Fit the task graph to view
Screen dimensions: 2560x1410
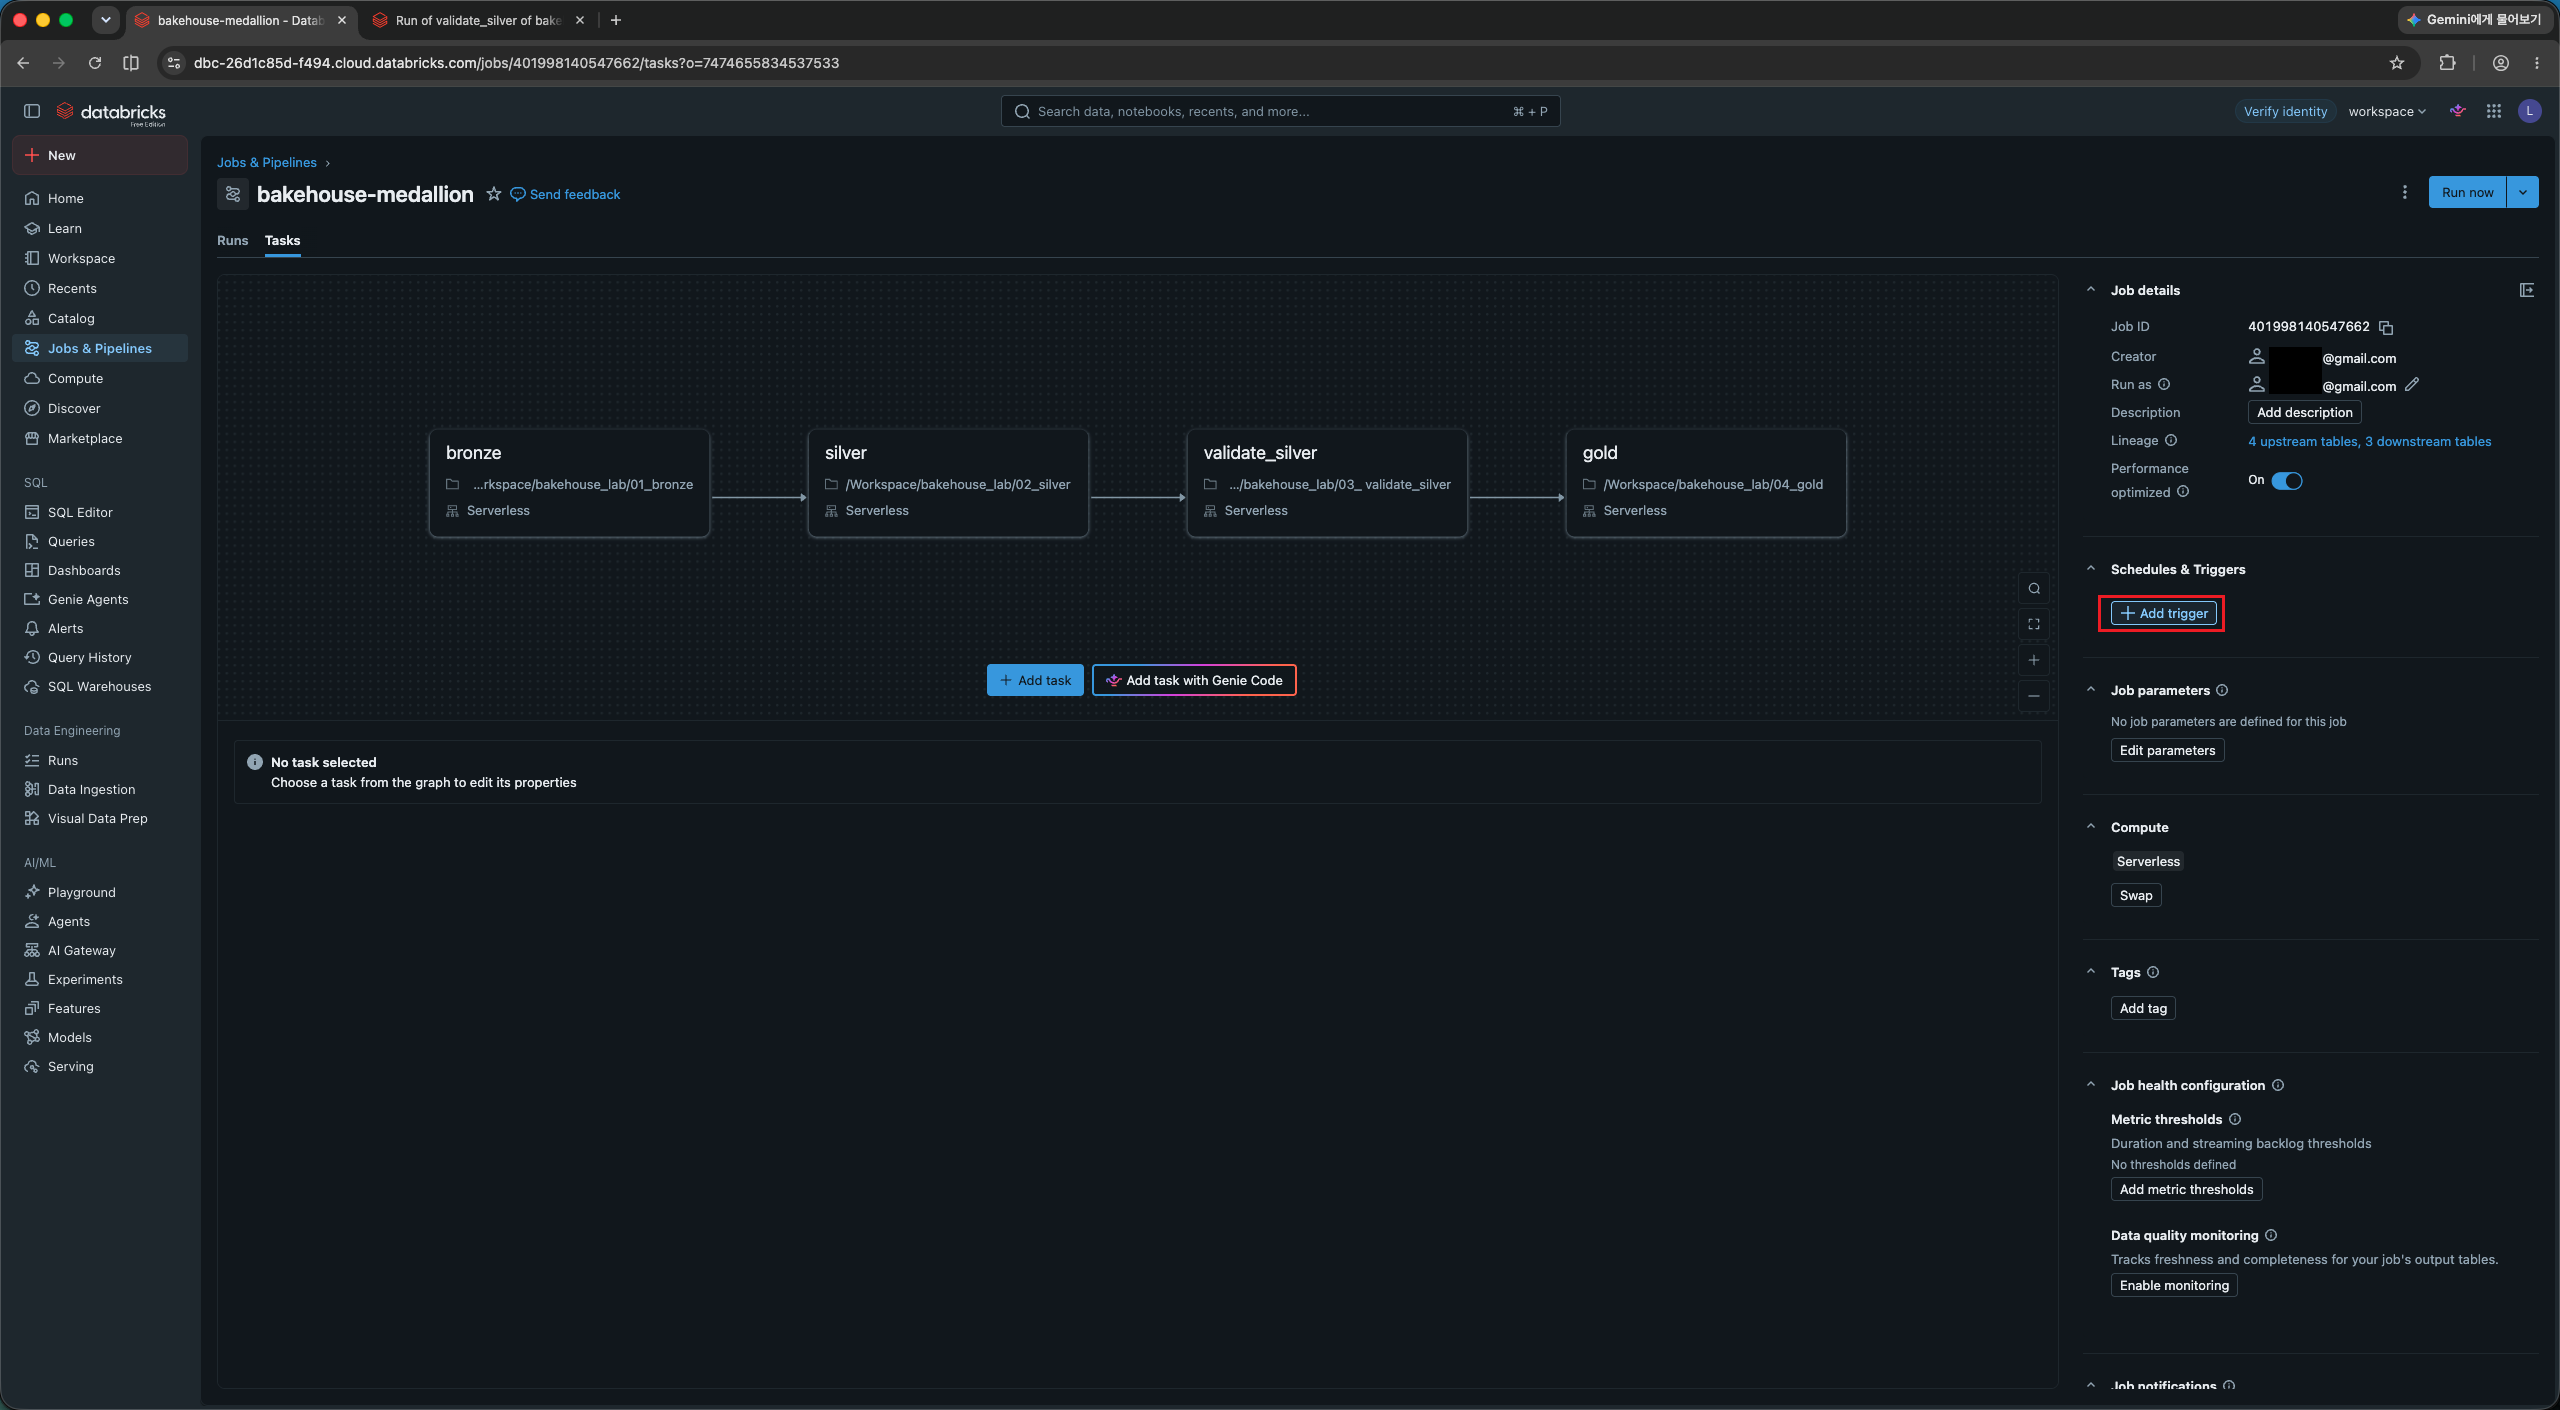pyautogui.click(x=2034, y=625)
